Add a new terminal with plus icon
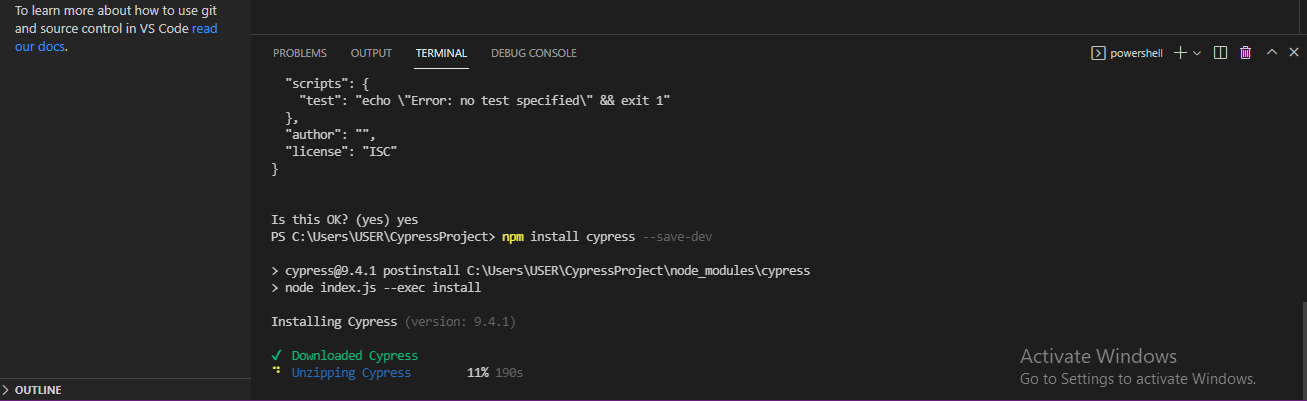This screenshot has width=1307, height=401. point(1180,53)
